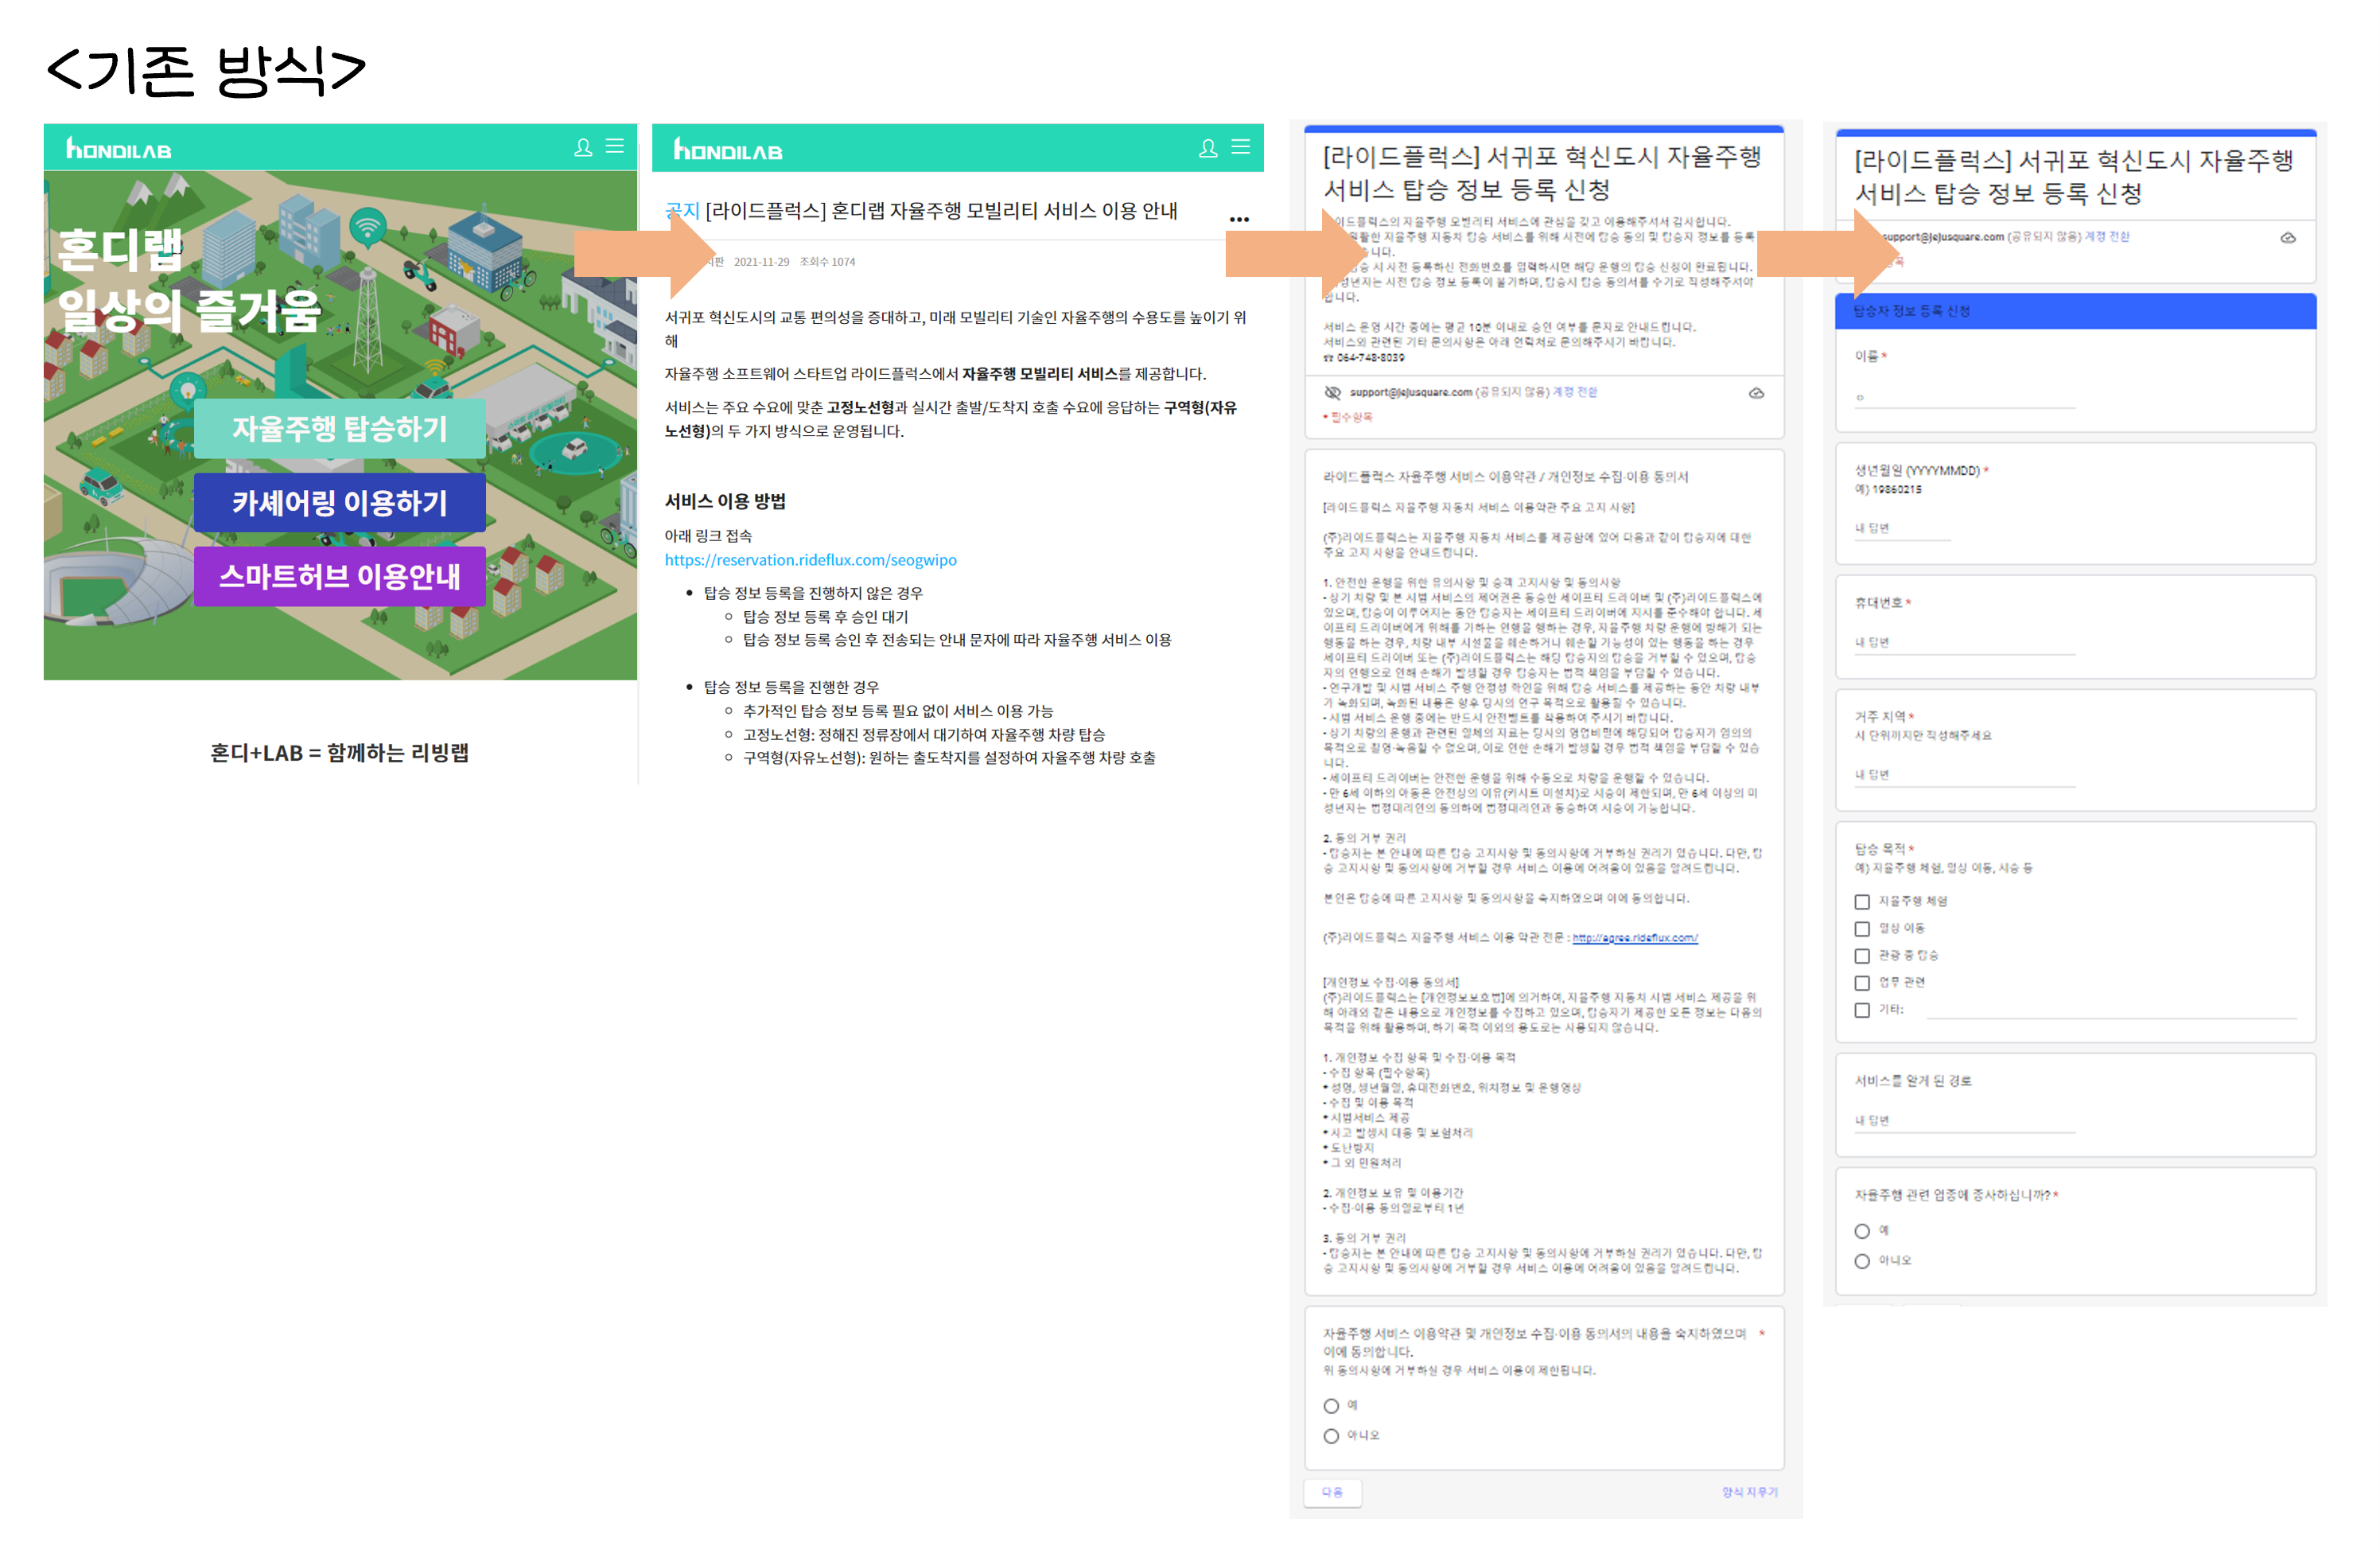Open the user profile icon in the first panel

(x=583, y=147)
